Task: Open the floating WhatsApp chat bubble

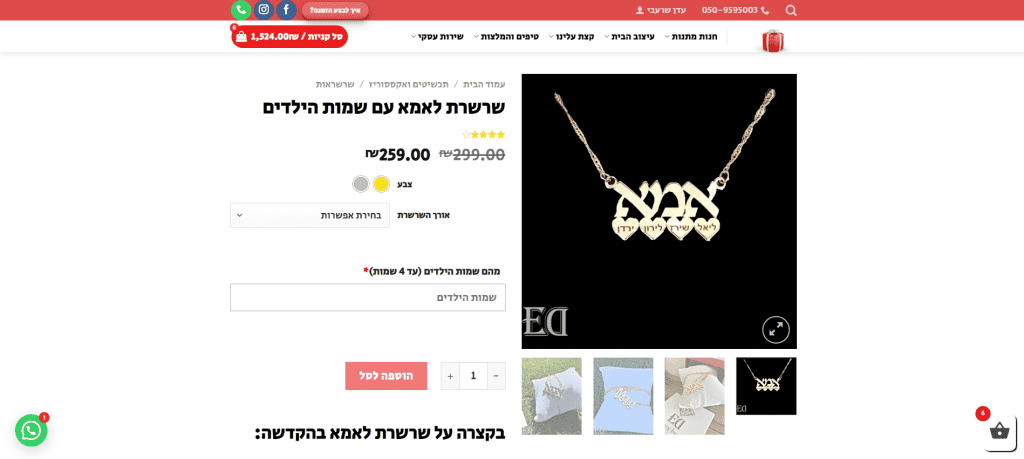Action: click(31, 430)
